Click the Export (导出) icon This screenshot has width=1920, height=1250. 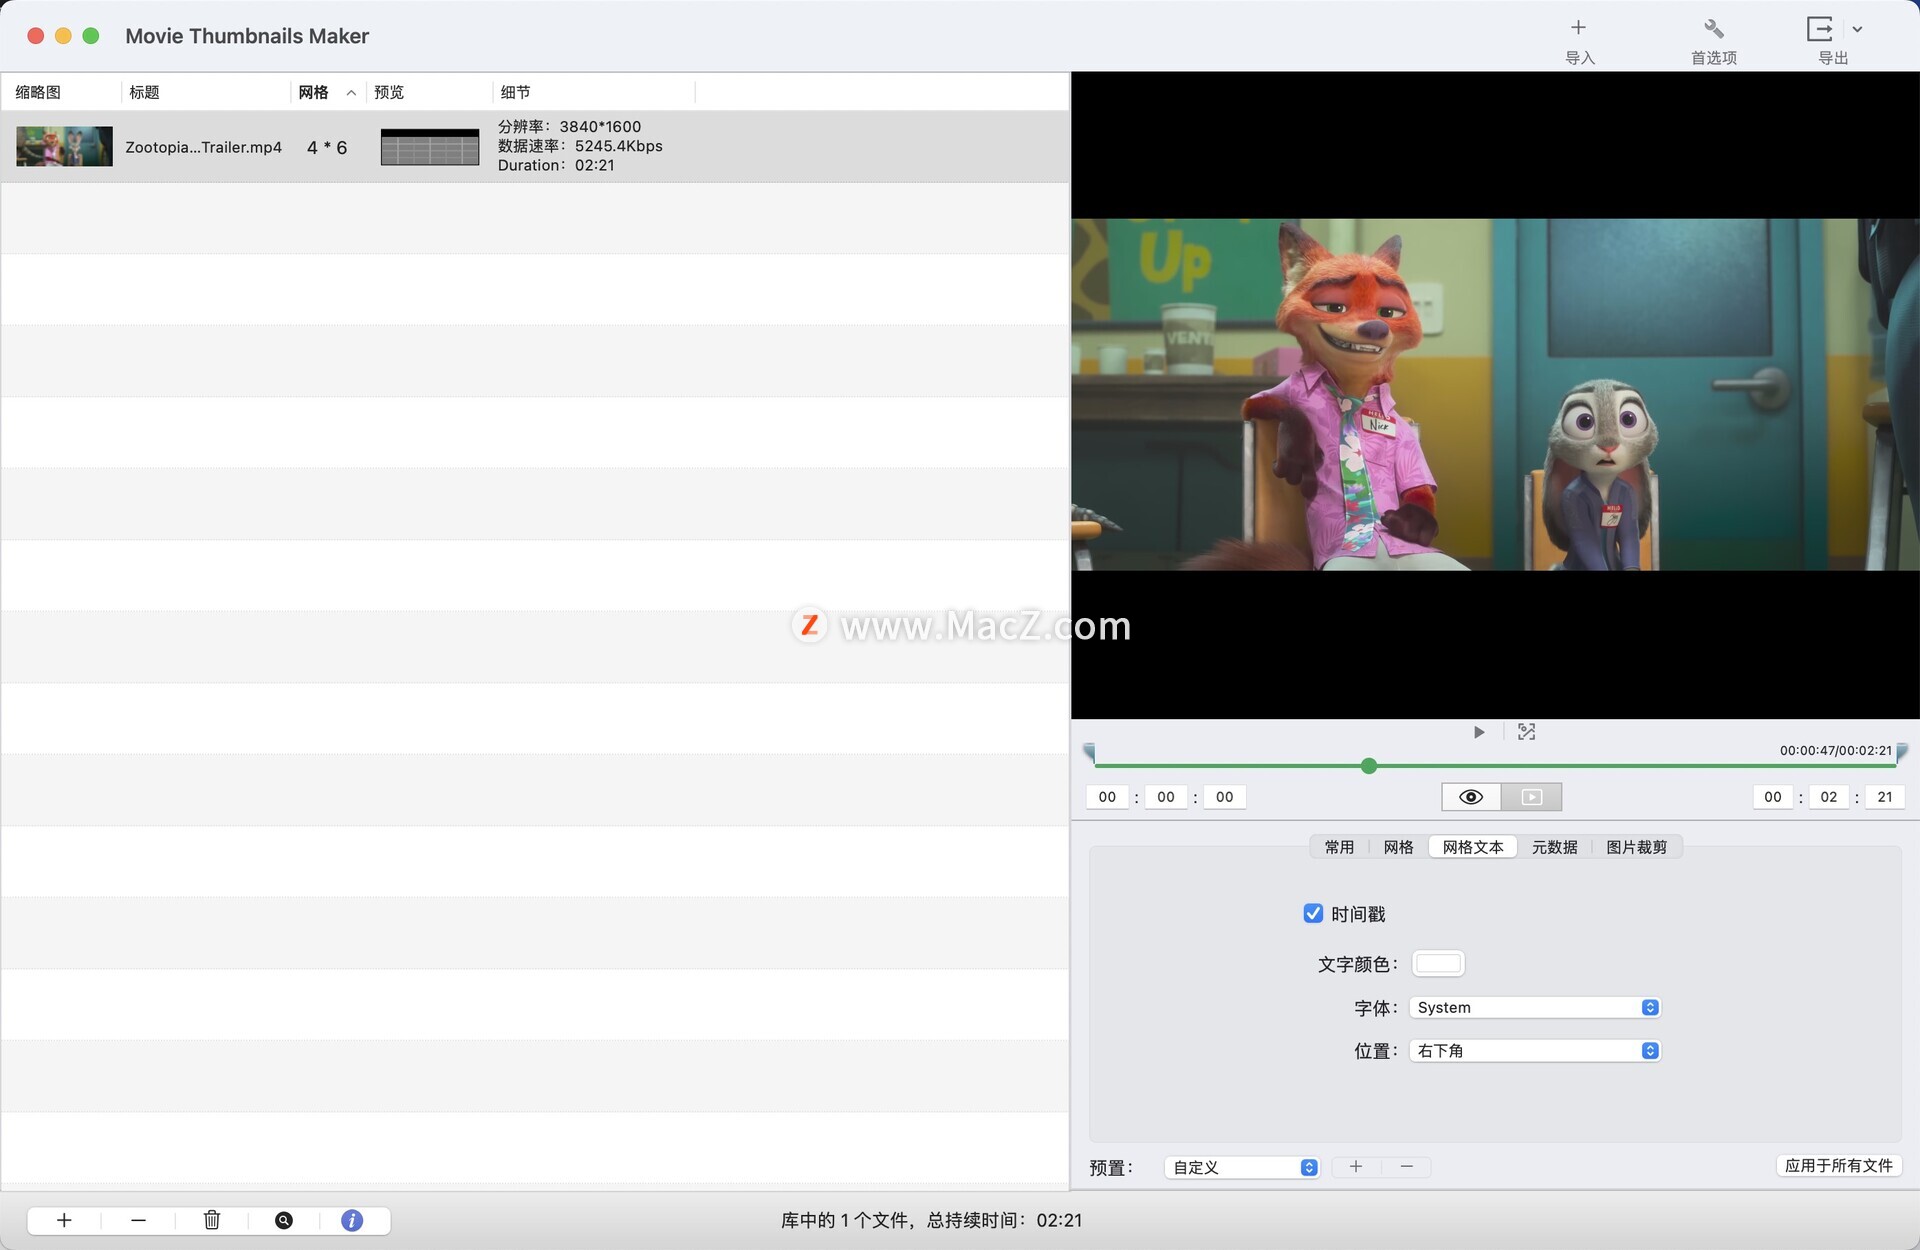[x=1820, y=29]
